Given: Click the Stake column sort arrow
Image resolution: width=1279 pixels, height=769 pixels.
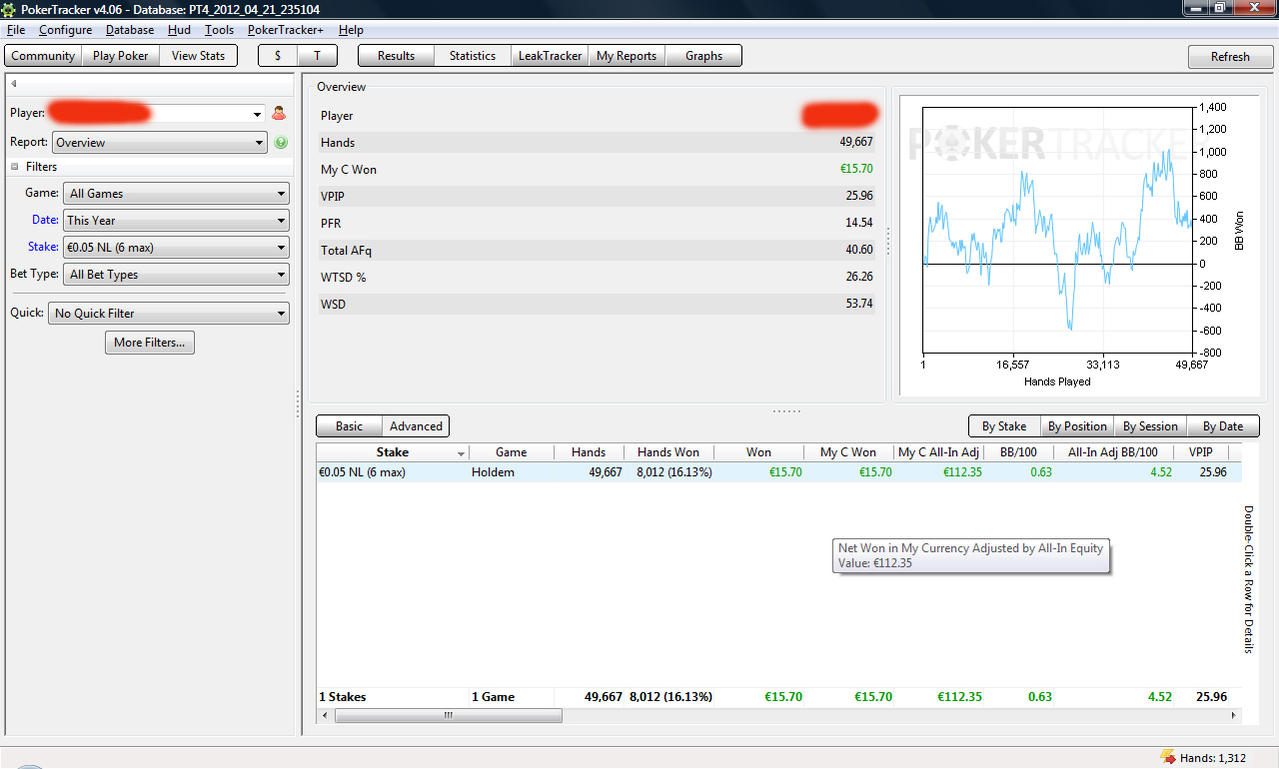Looking at the screenshot, I should pos(461,454).
